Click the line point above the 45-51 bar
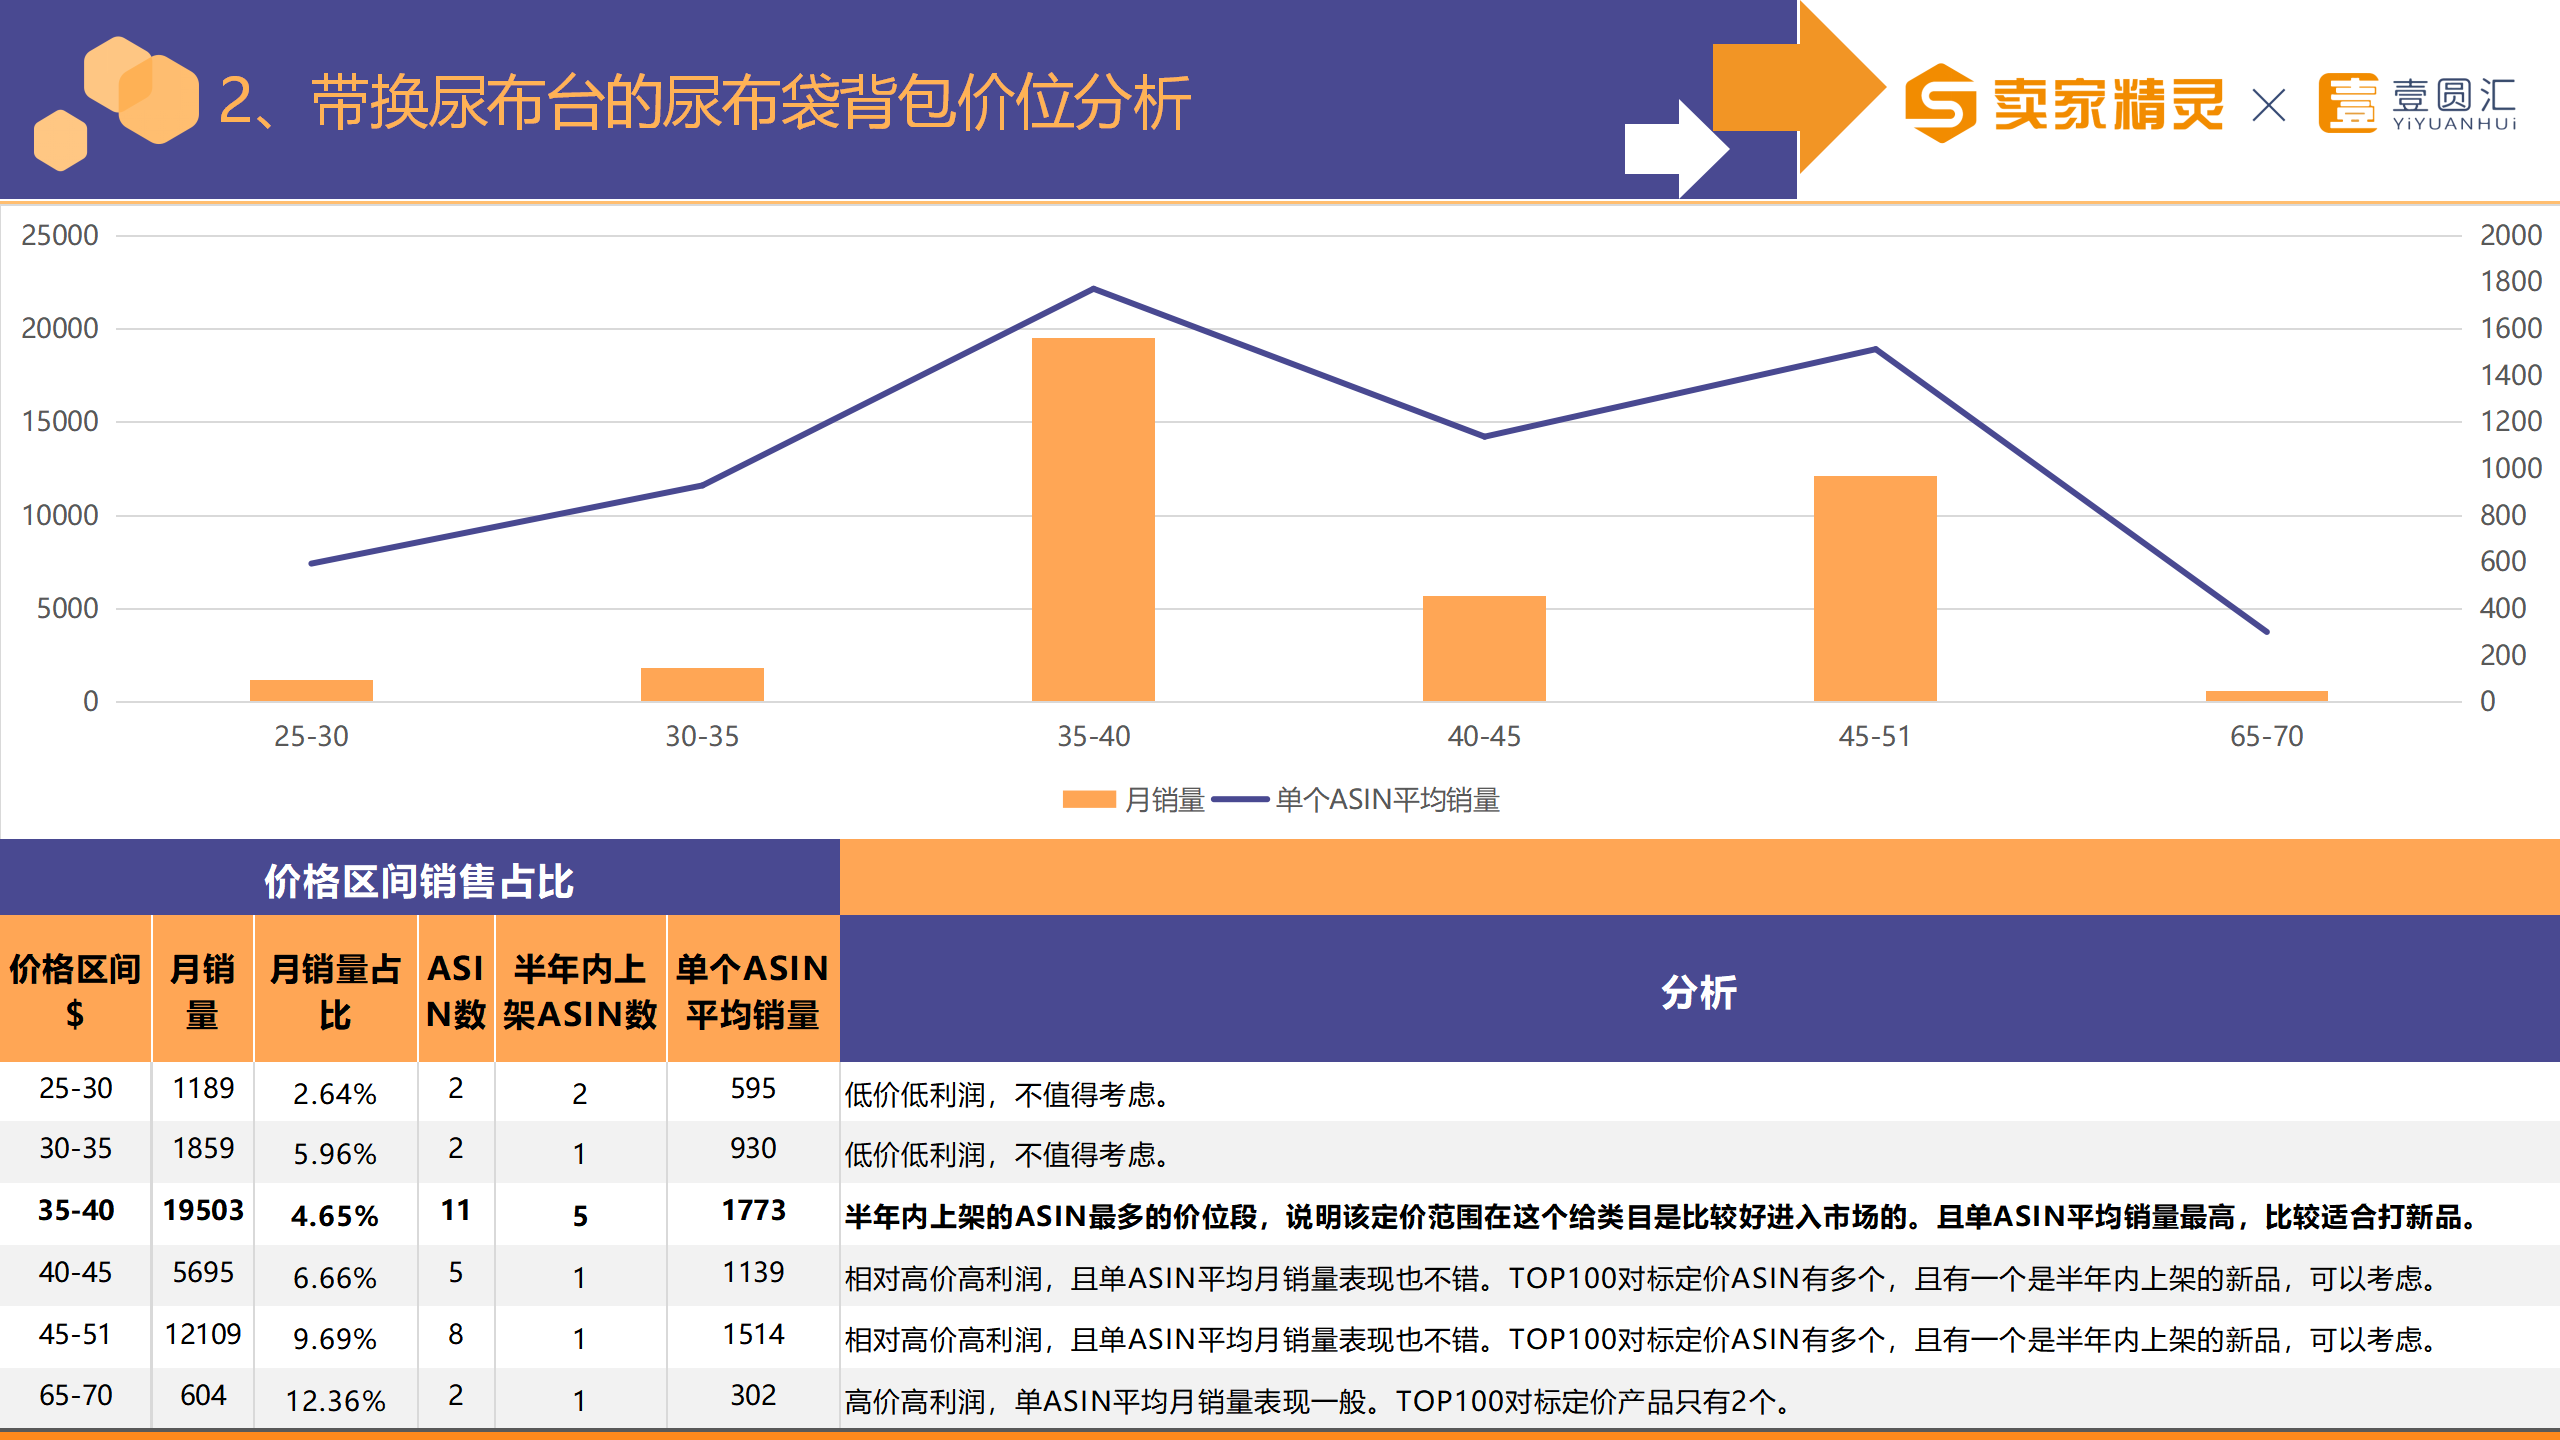This screenshot has height=1440, width=2560. (1875, 349)
